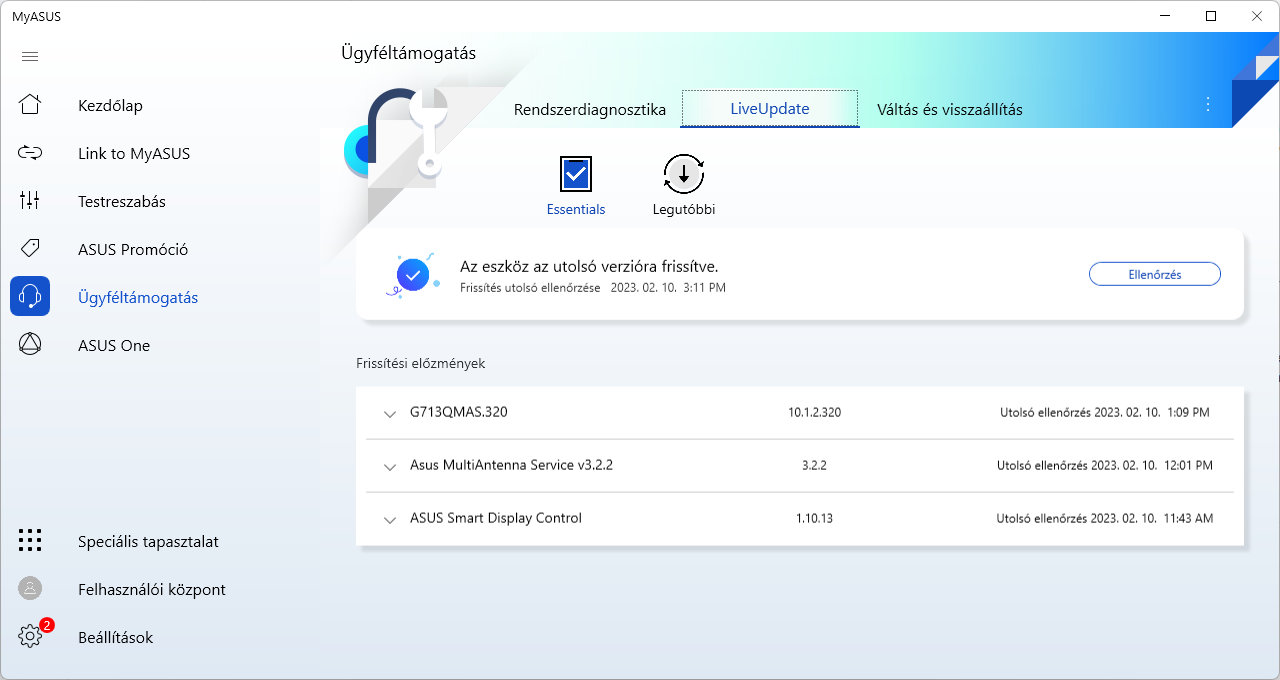Click the Kezdőlap home icon
The image size is (1280, 680).
(x=30, y=105)
